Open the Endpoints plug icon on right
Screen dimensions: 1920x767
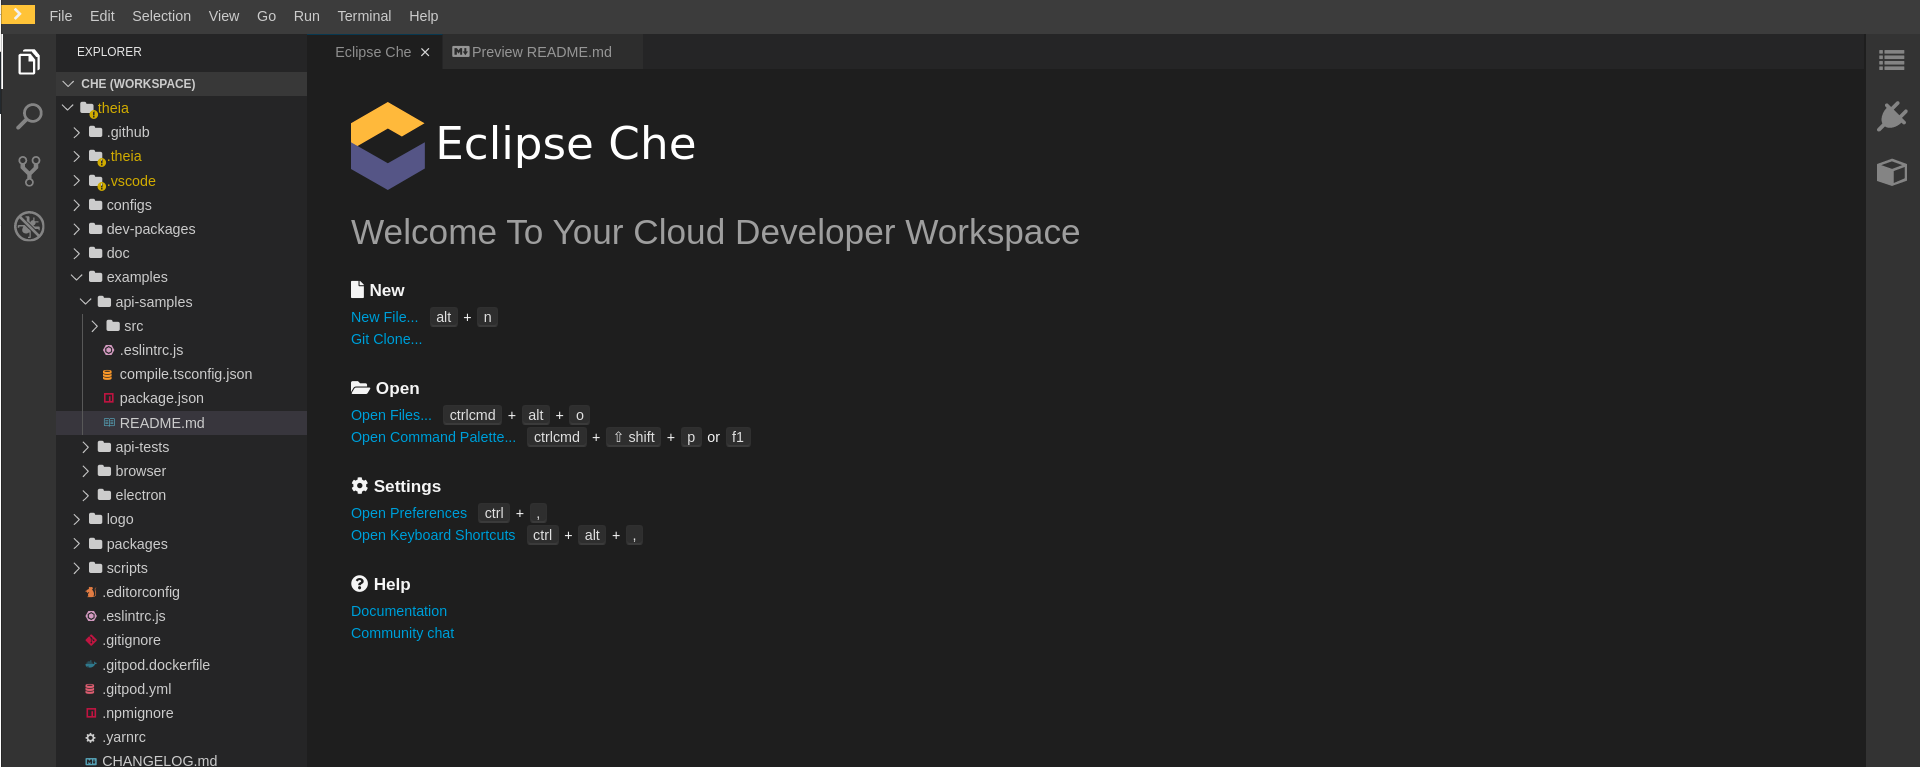pos(1891,116)
